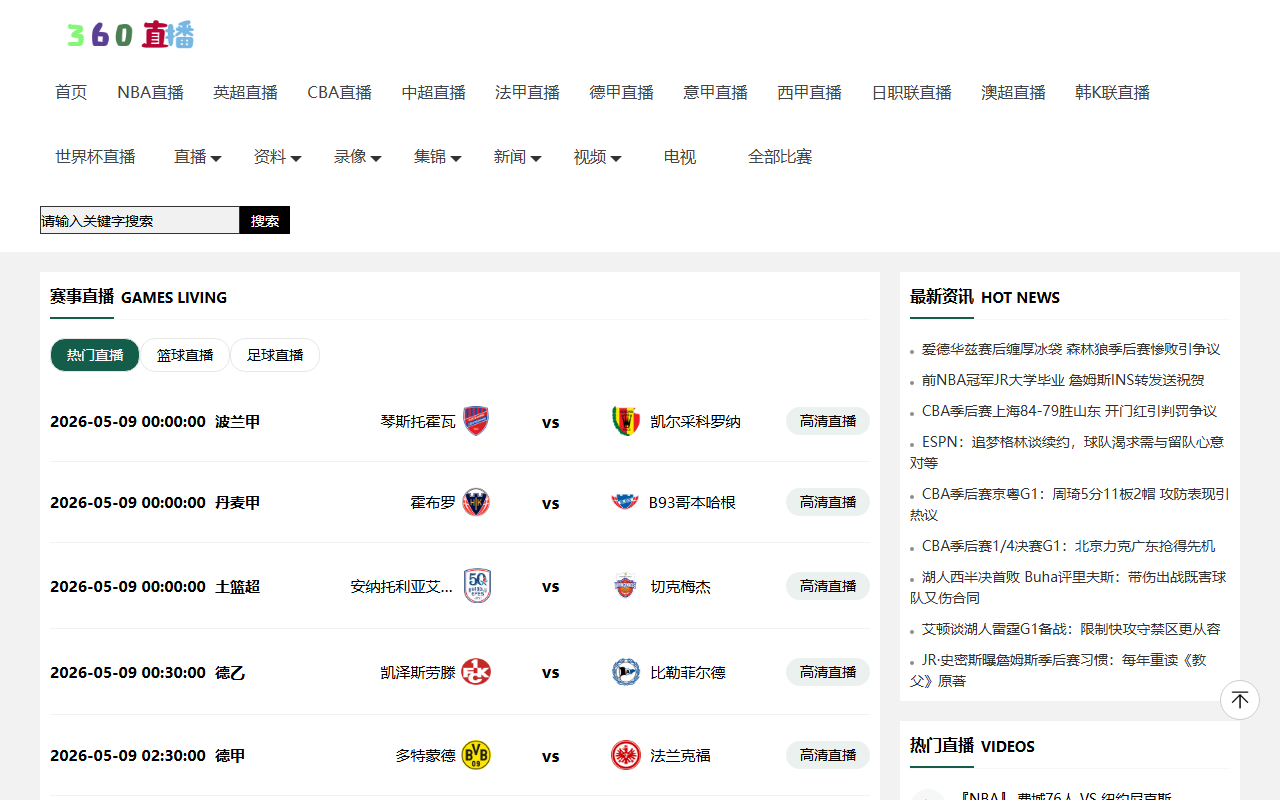
Task: Click the 凯泽斯劳滕 team crest
Action: (476, 672)
